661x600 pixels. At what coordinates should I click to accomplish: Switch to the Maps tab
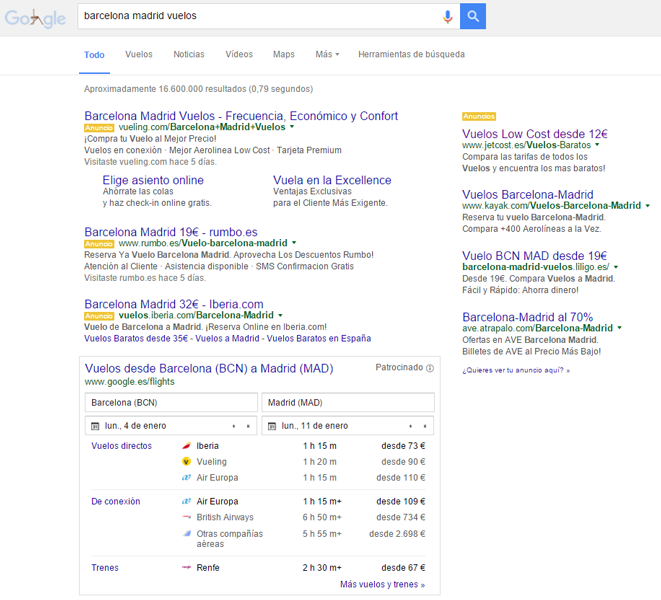coord(284,54)
